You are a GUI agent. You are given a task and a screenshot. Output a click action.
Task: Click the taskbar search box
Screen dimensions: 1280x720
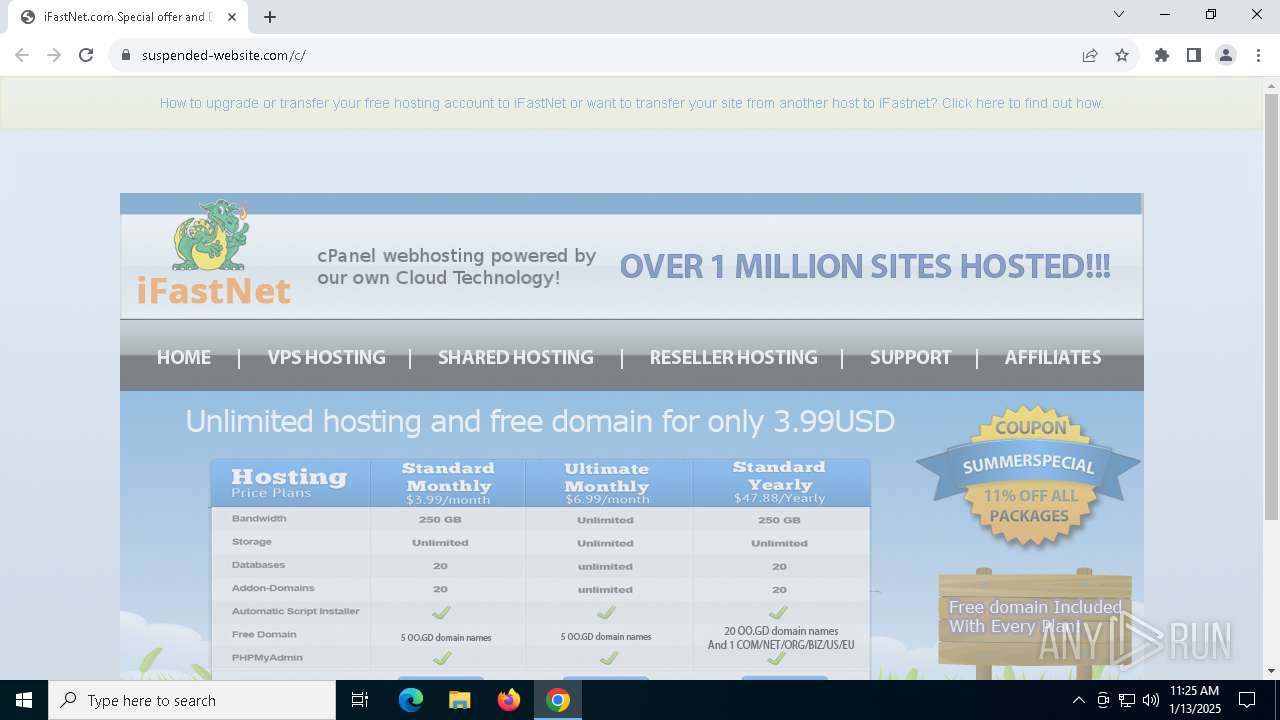(x=192, y=700)
